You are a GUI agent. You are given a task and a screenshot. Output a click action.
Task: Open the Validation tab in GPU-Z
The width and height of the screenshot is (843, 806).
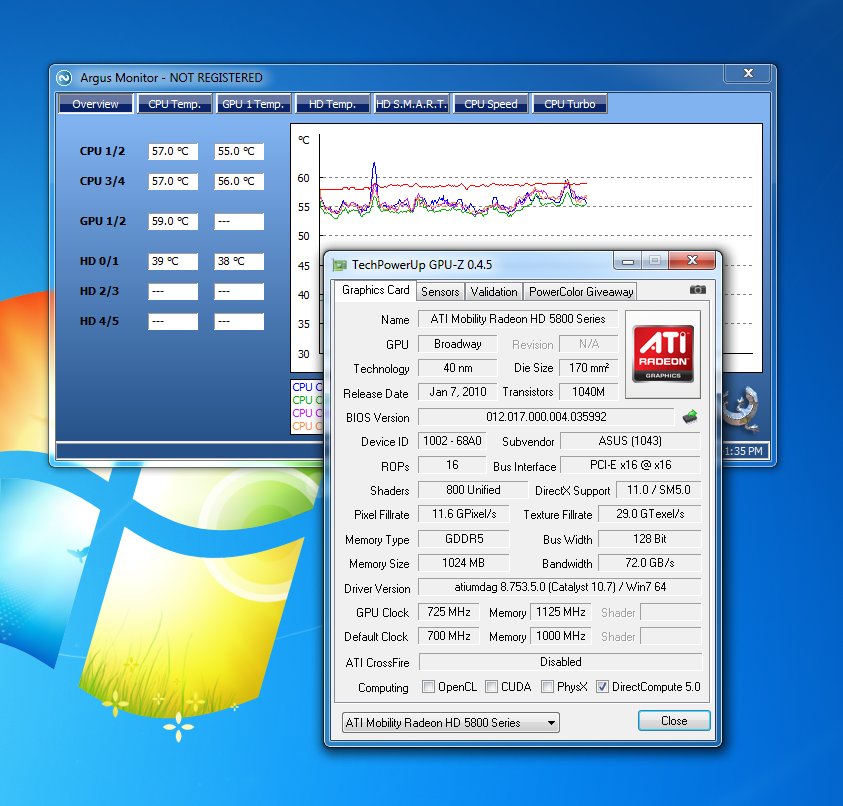coord(494,291)
